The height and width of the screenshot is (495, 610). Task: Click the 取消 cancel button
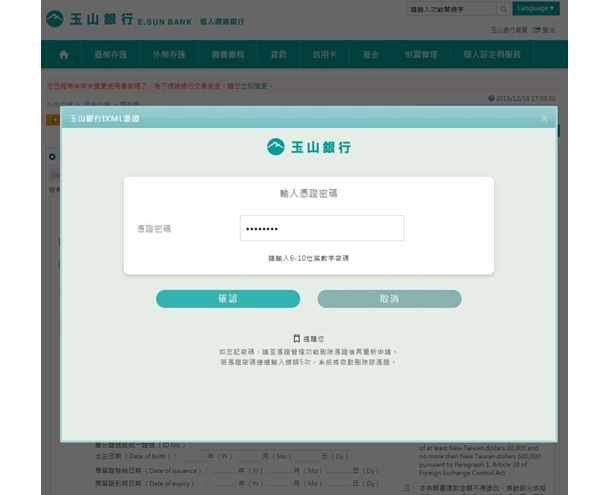[389, 299]
